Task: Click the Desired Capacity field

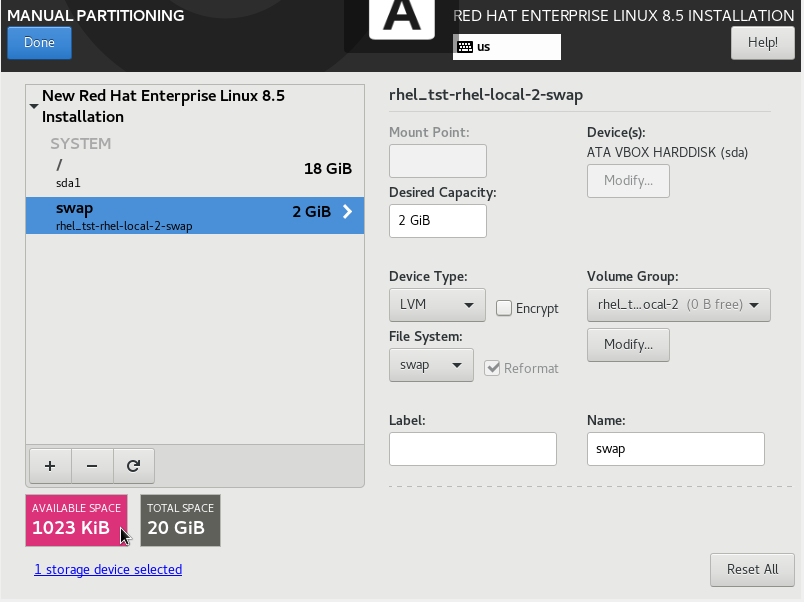Action: pos(438,221)
